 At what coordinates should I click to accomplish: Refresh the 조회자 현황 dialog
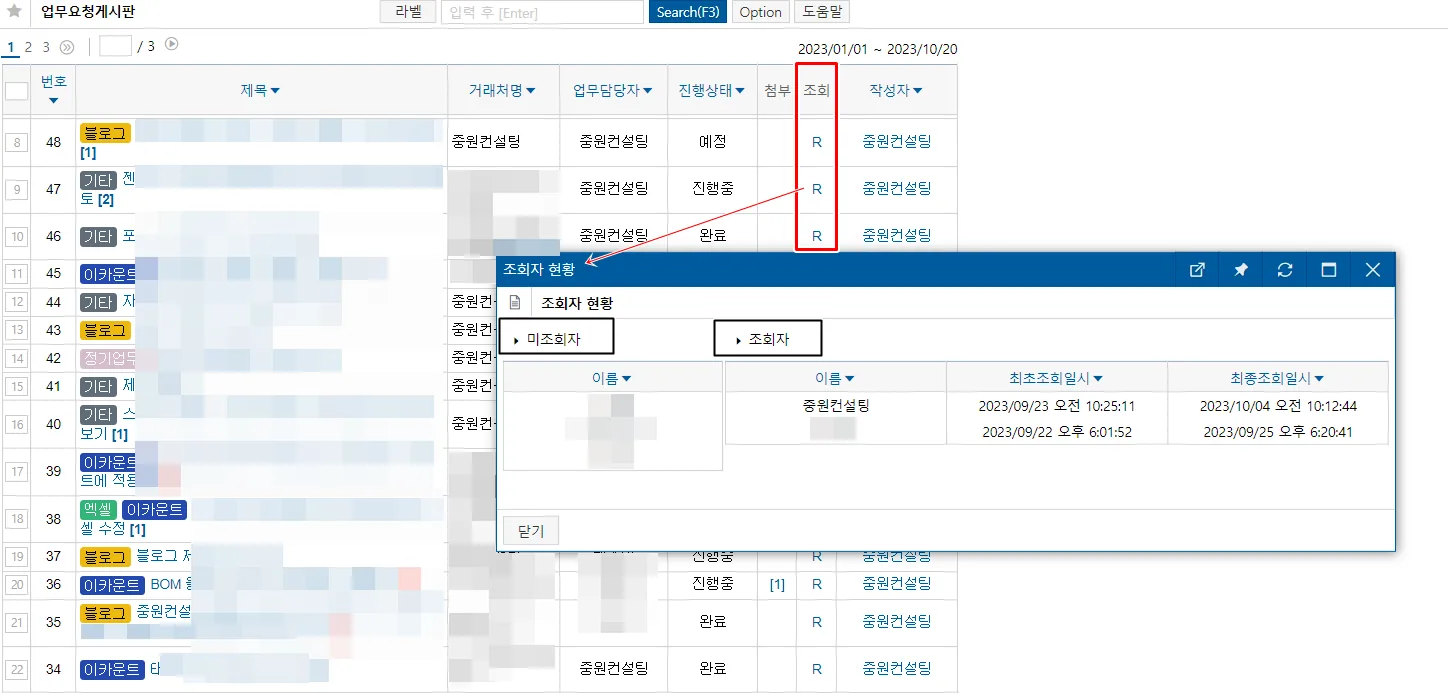(1285, 270)
